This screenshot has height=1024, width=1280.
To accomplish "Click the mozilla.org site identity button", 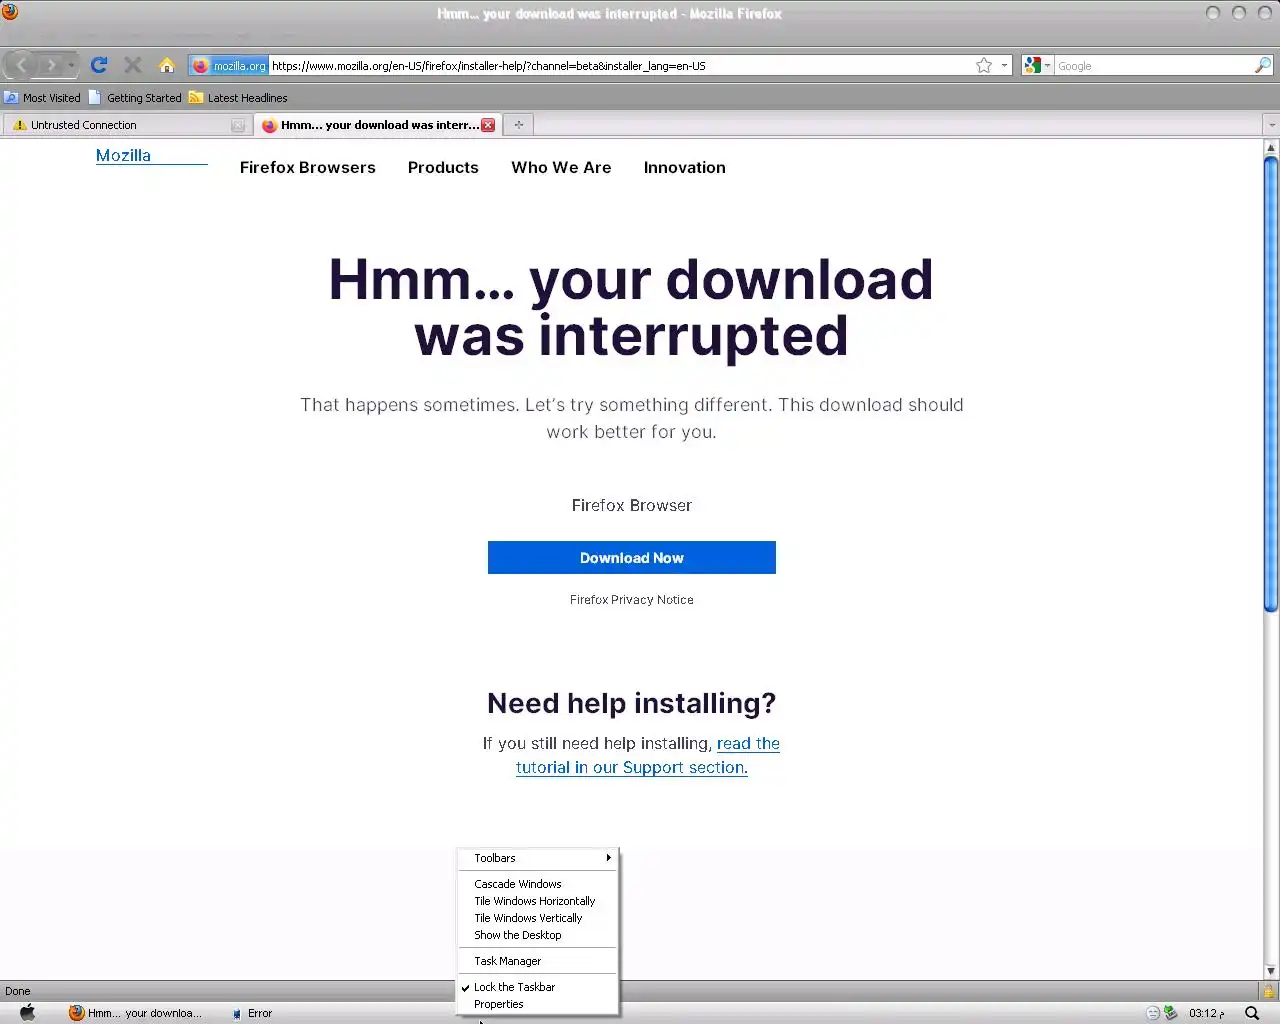I will (x=229, y=66).
